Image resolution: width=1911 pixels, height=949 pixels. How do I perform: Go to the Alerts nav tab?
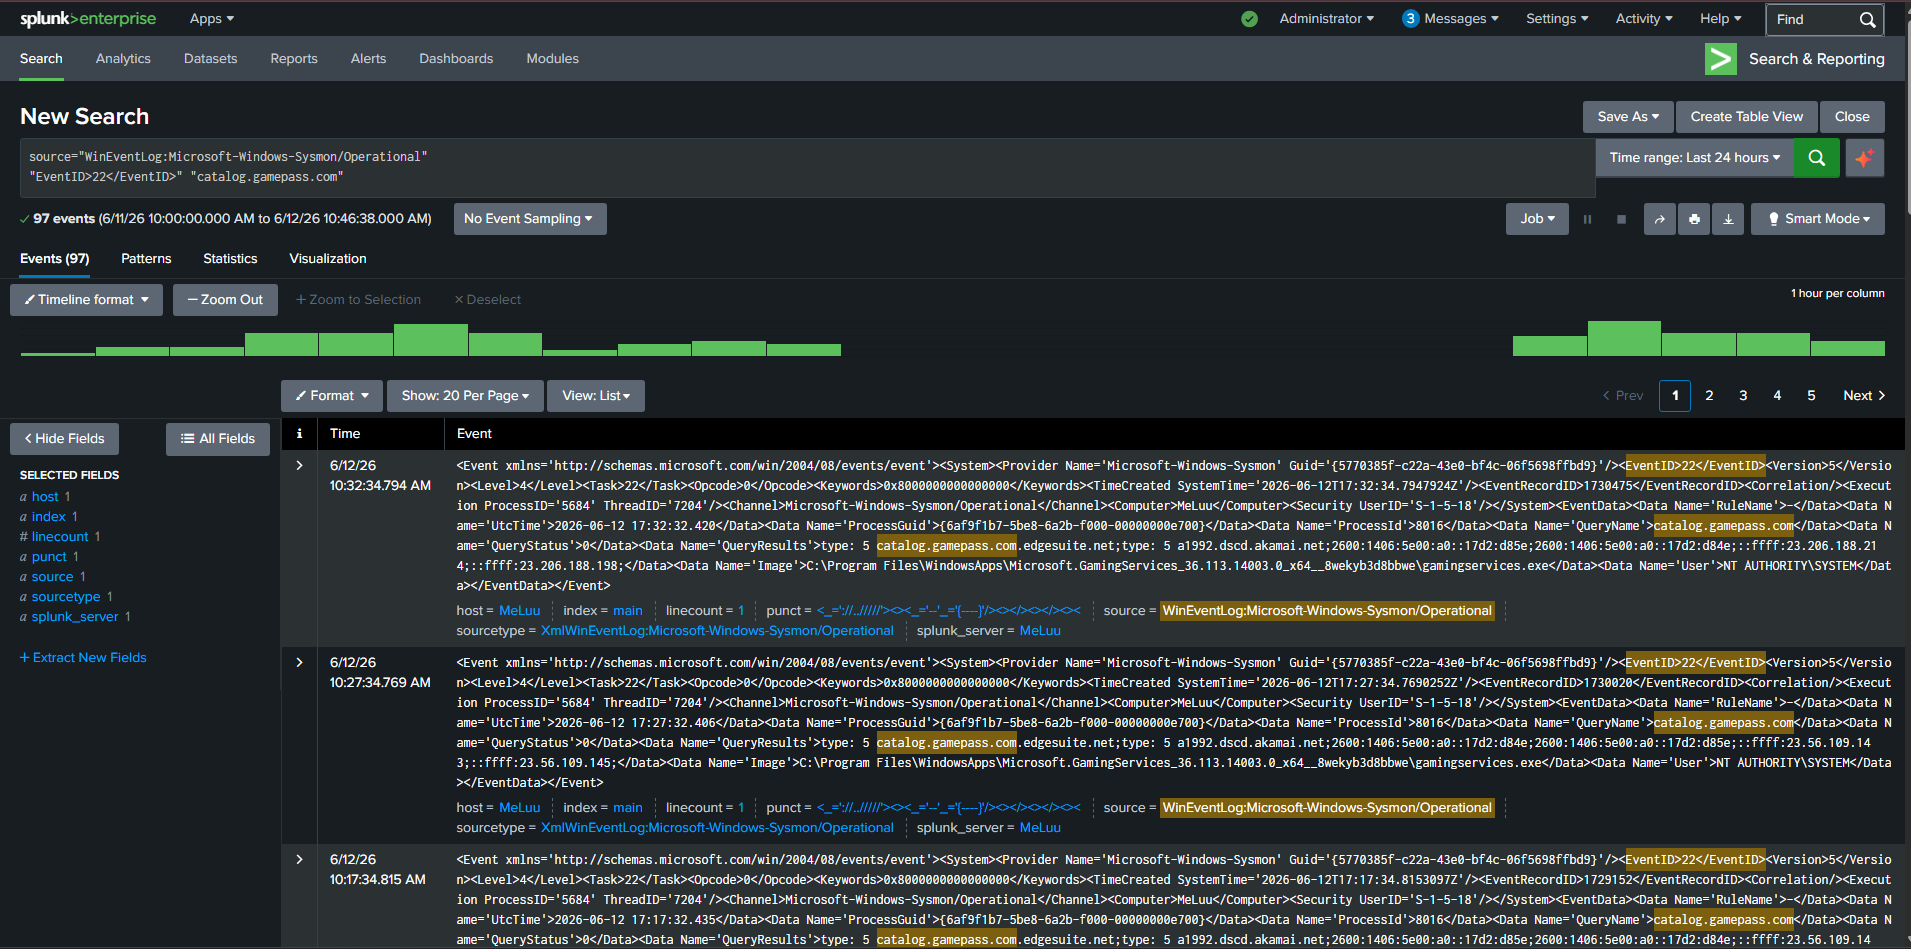coord(368,59)
